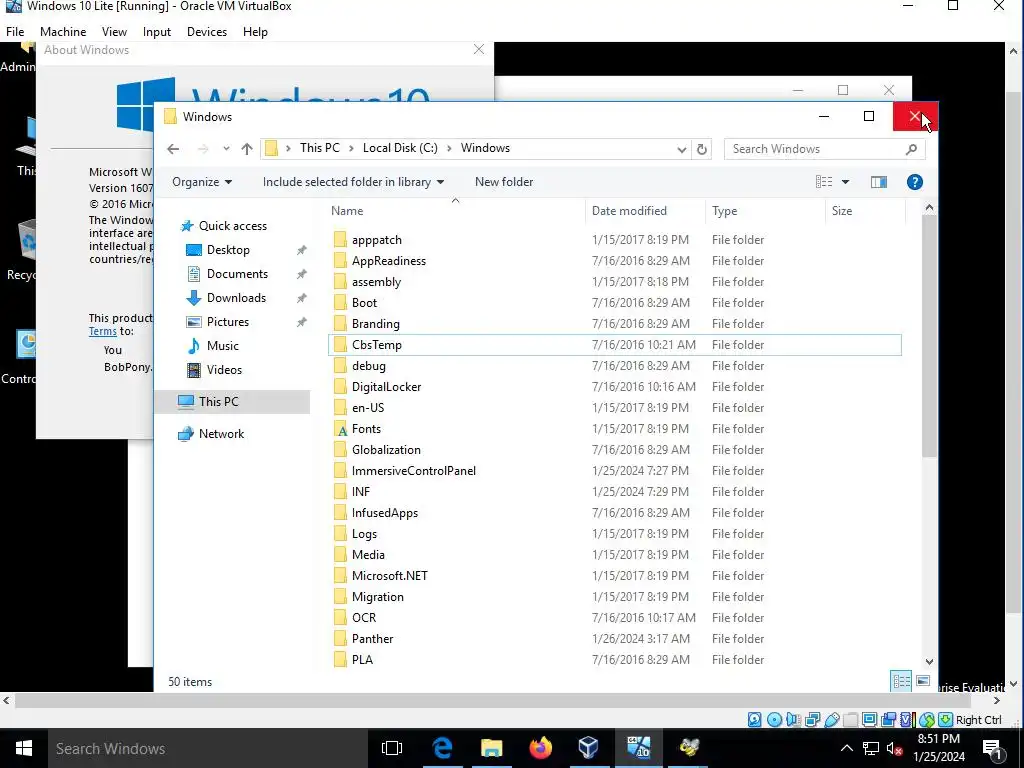Click the file list vertical scrollbar

coord(929,336)
